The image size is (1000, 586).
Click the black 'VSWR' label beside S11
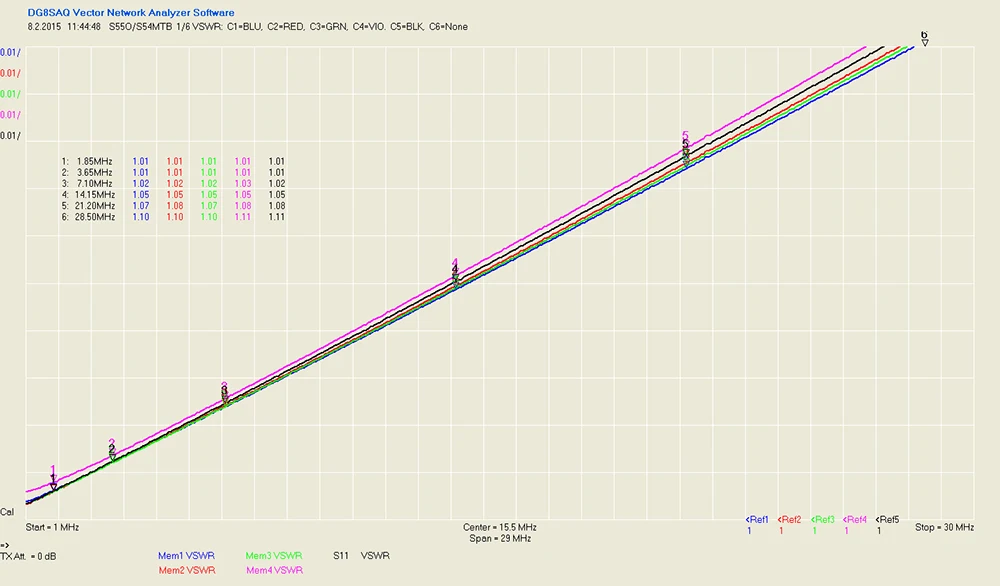(375, 556)
